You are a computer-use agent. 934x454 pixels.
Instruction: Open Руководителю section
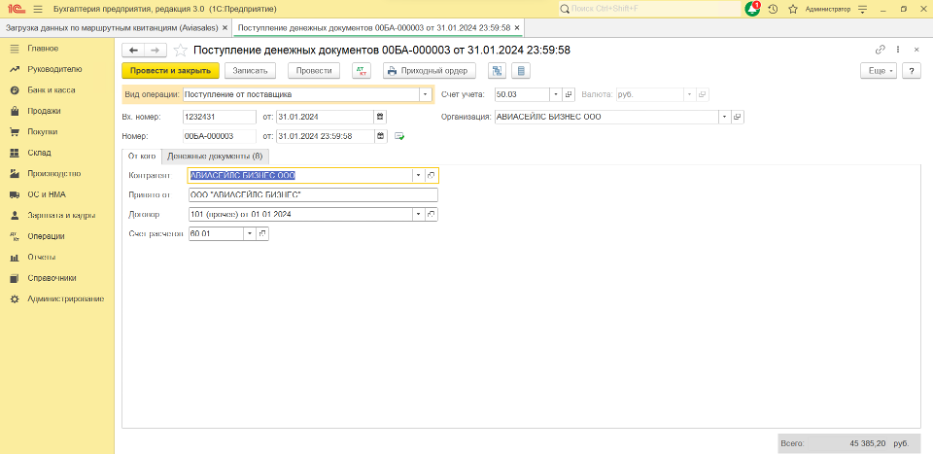(55, 69)
